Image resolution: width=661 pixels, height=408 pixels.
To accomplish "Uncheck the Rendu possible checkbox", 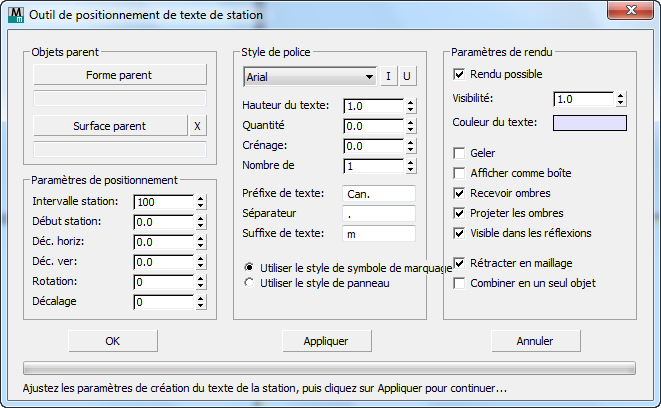I will coord(460,74).
